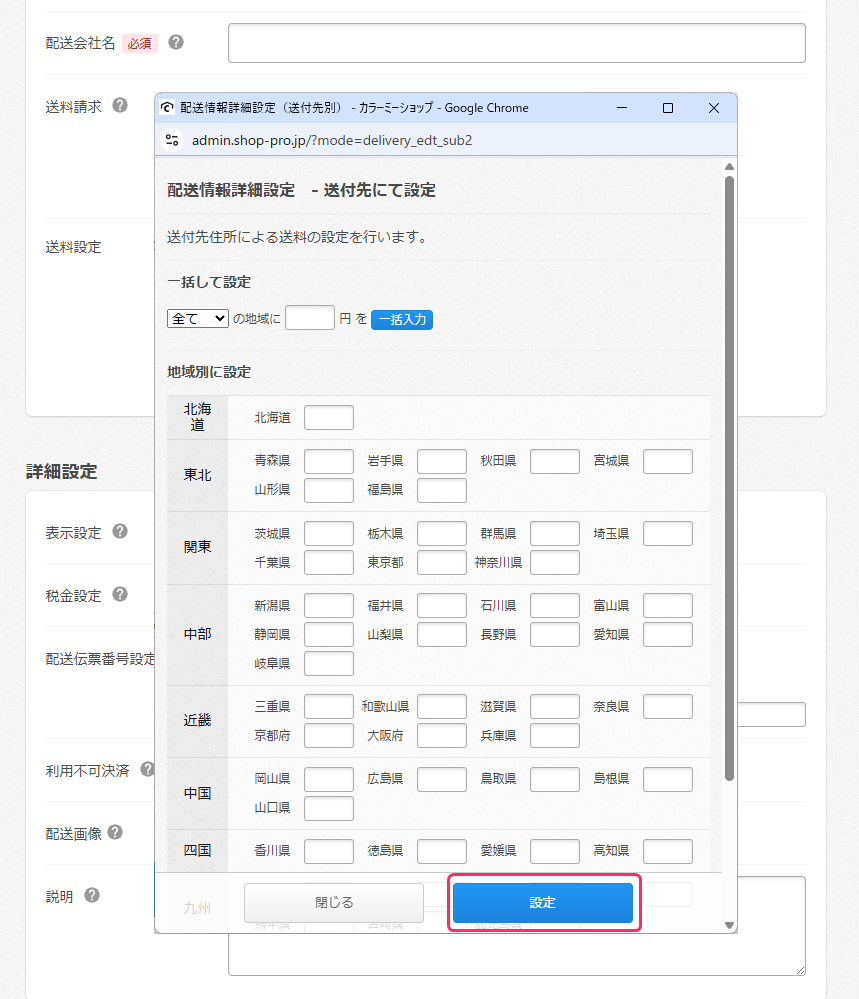Click the 東京都 shipping fee field
Viewport: 859px width, 999px height.
coord(442,563)
